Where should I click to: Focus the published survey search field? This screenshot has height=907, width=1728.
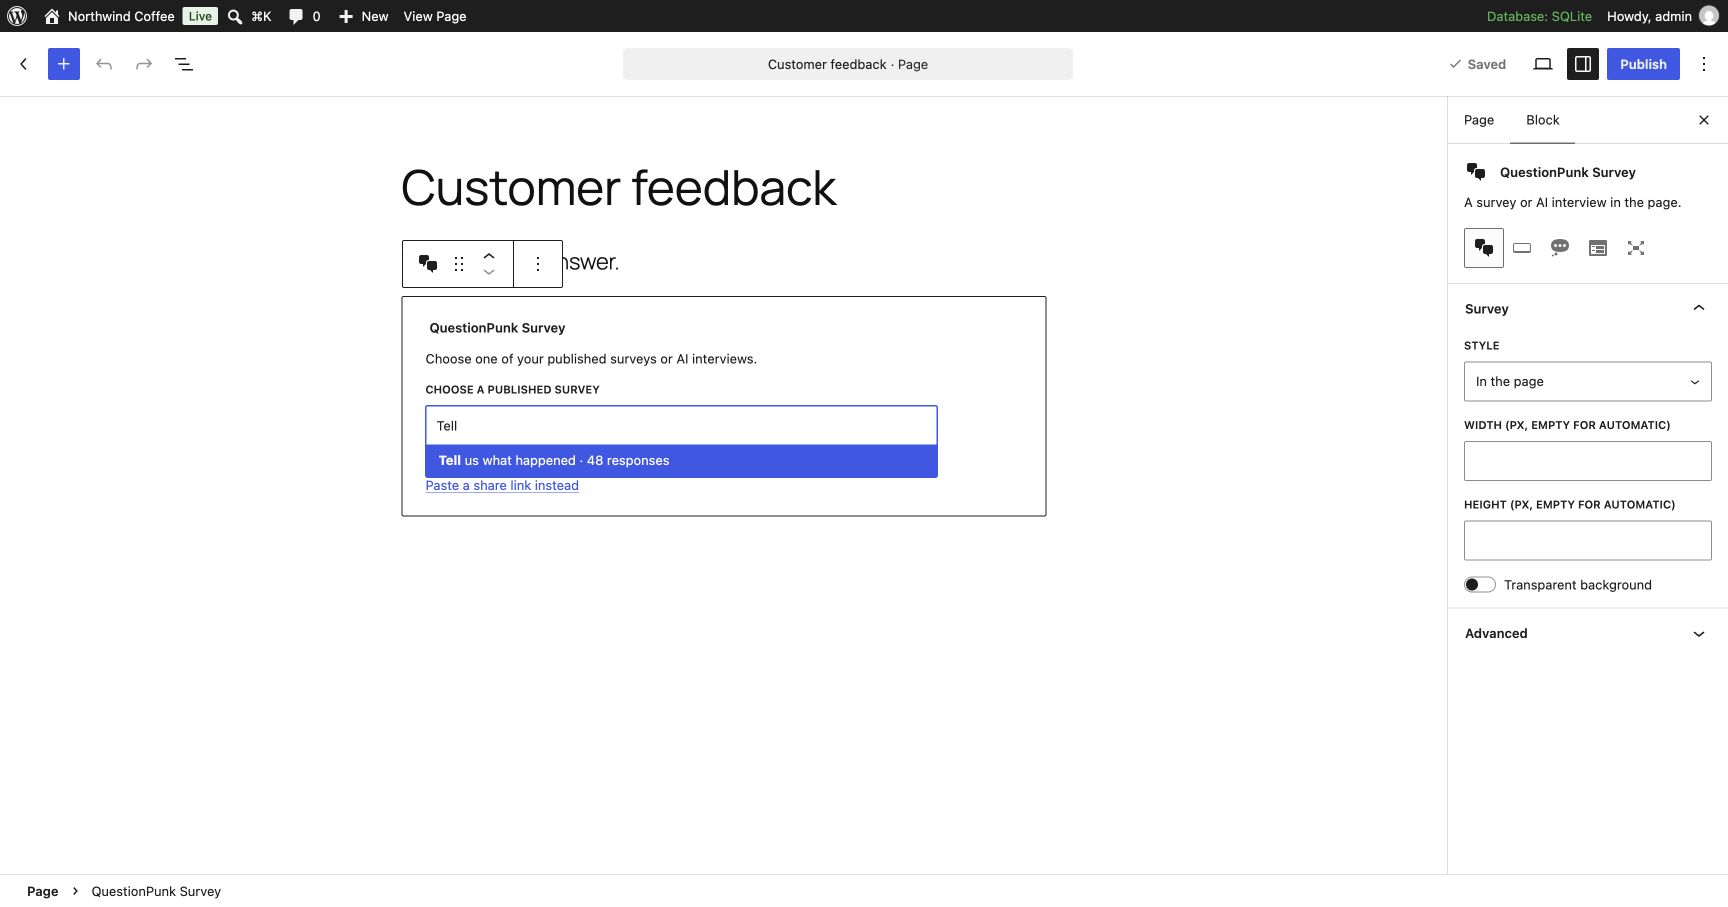tap(681, 425)
